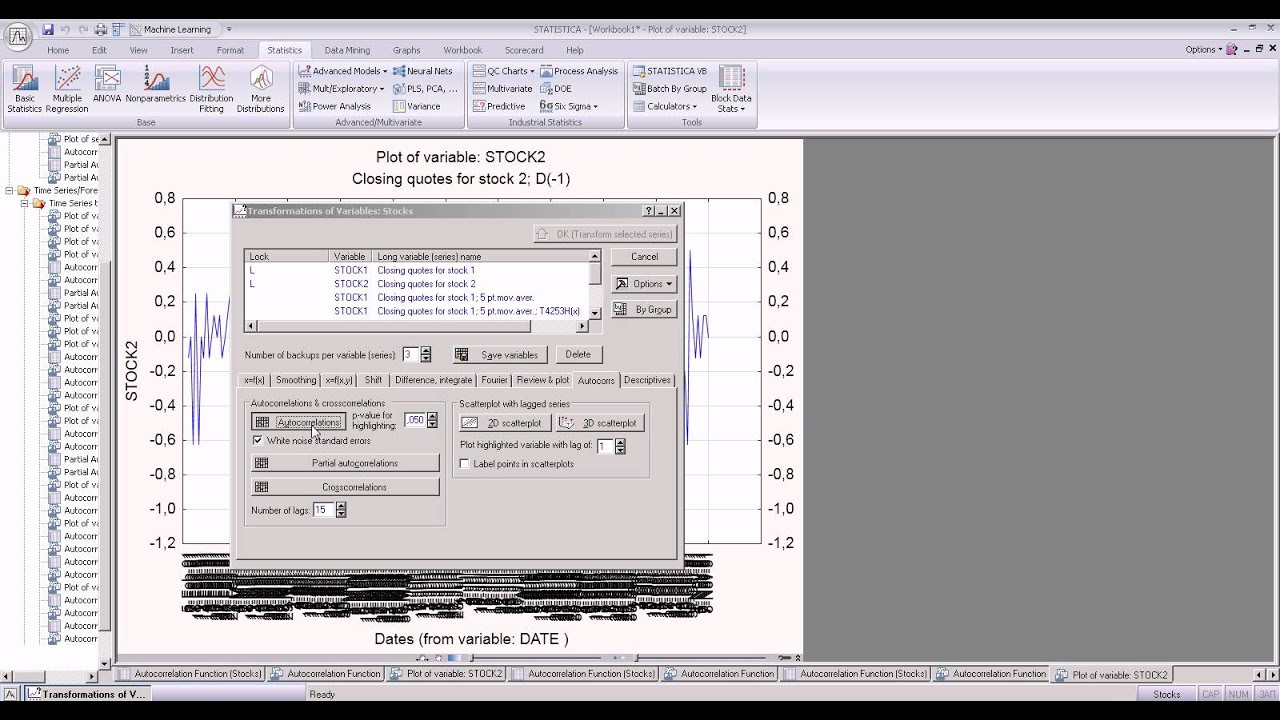Switch to Data Mining ribbon tab

click(x=346, y=50)
